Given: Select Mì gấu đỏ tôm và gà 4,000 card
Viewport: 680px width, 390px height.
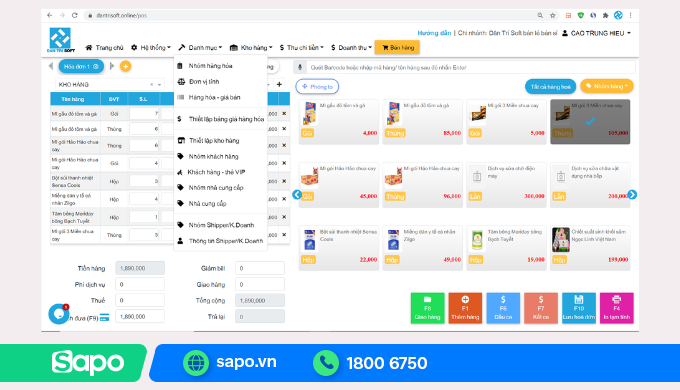Looking at the screenshot, I should (x=339, y=121).
